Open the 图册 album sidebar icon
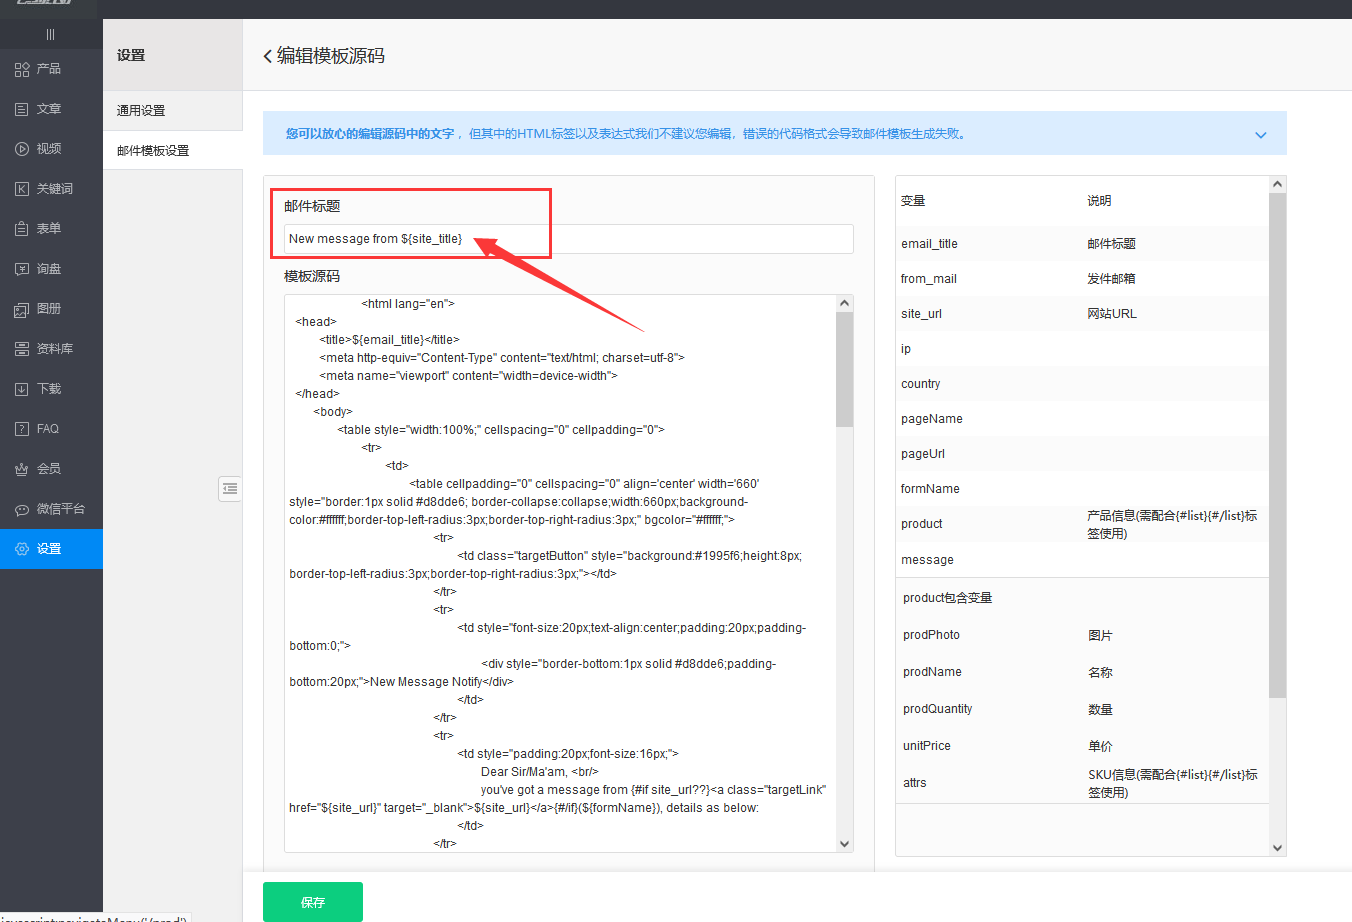The height and width of the screenshot is (922, 1352). click(x=22, y=309)
